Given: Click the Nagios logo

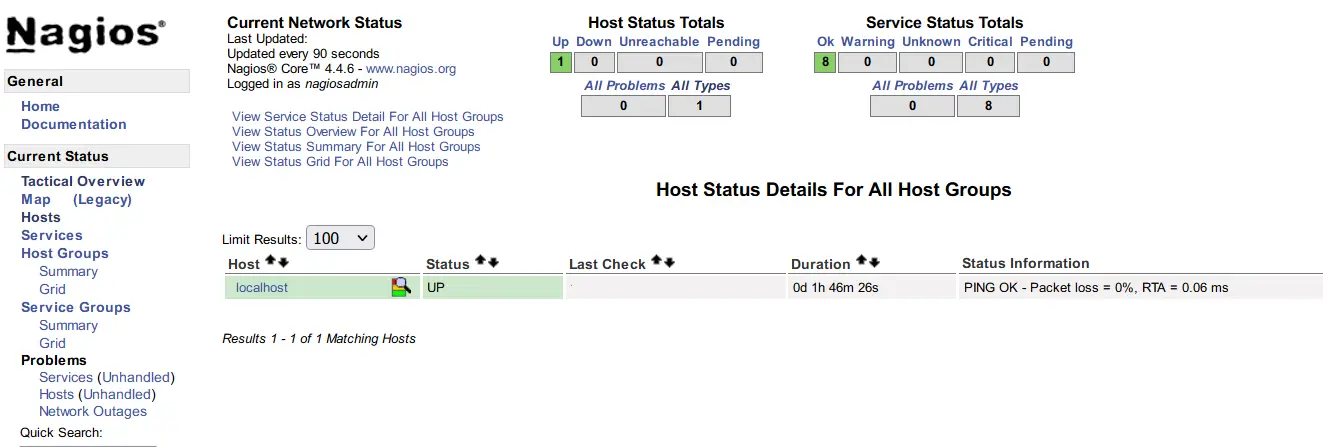Looking at the screenshot, I should point(84,33).
